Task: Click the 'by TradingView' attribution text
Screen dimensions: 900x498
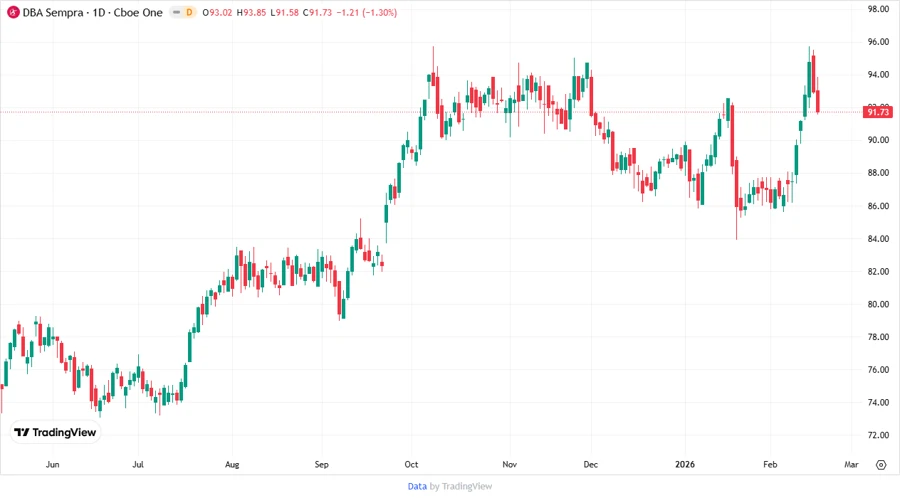Action: coord(461,487)
